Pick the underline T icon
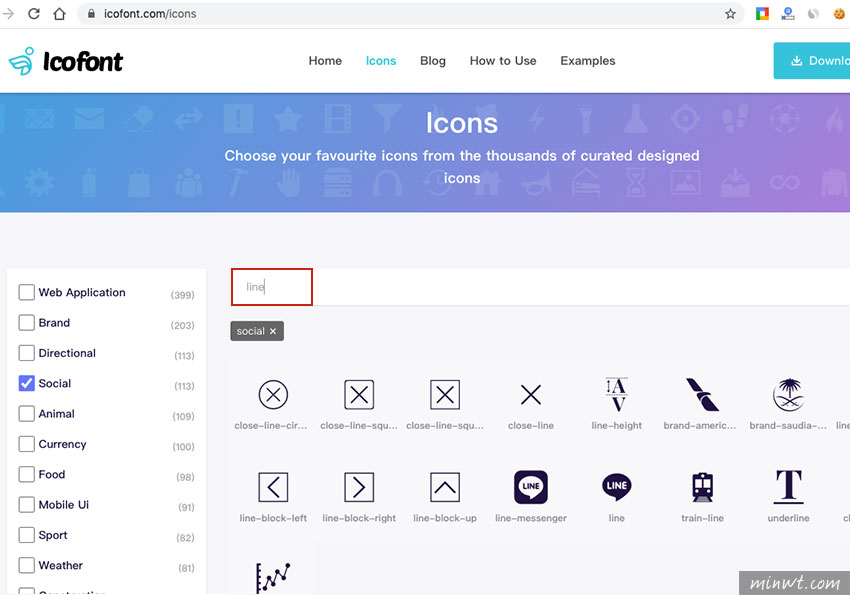 [789, 487]
